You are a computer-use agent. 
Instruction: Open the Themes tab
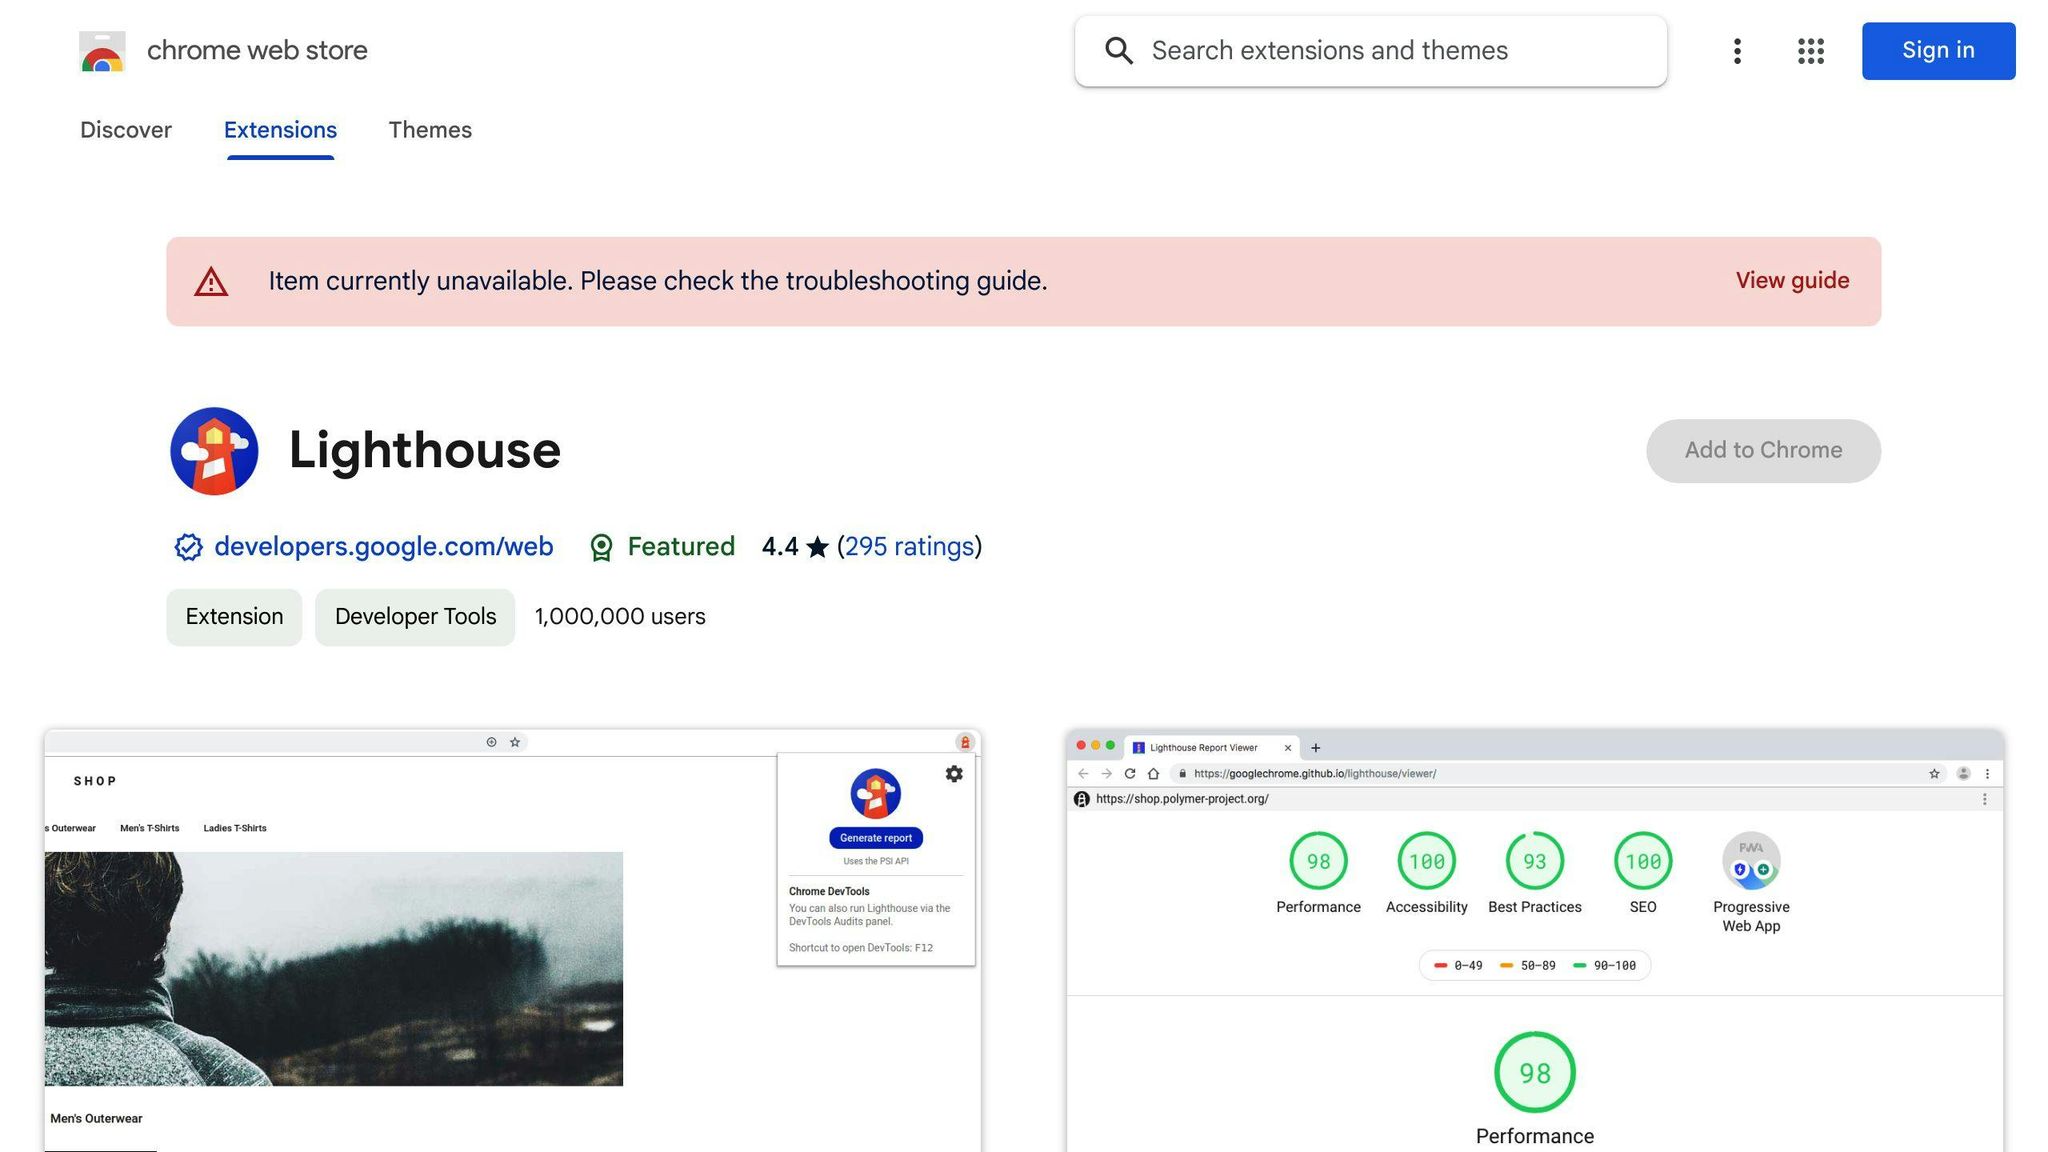point(430,130)
